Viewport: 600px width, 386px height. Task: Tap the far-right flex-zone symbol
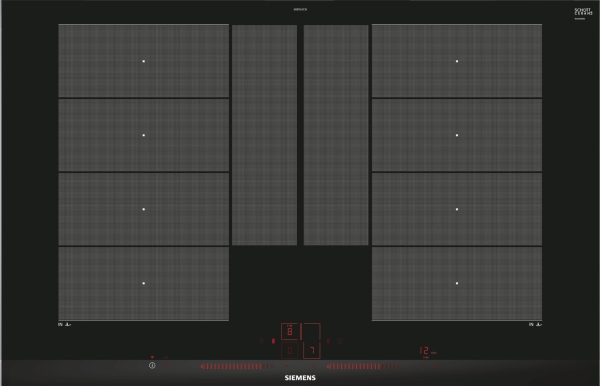(x=340, y=341)
